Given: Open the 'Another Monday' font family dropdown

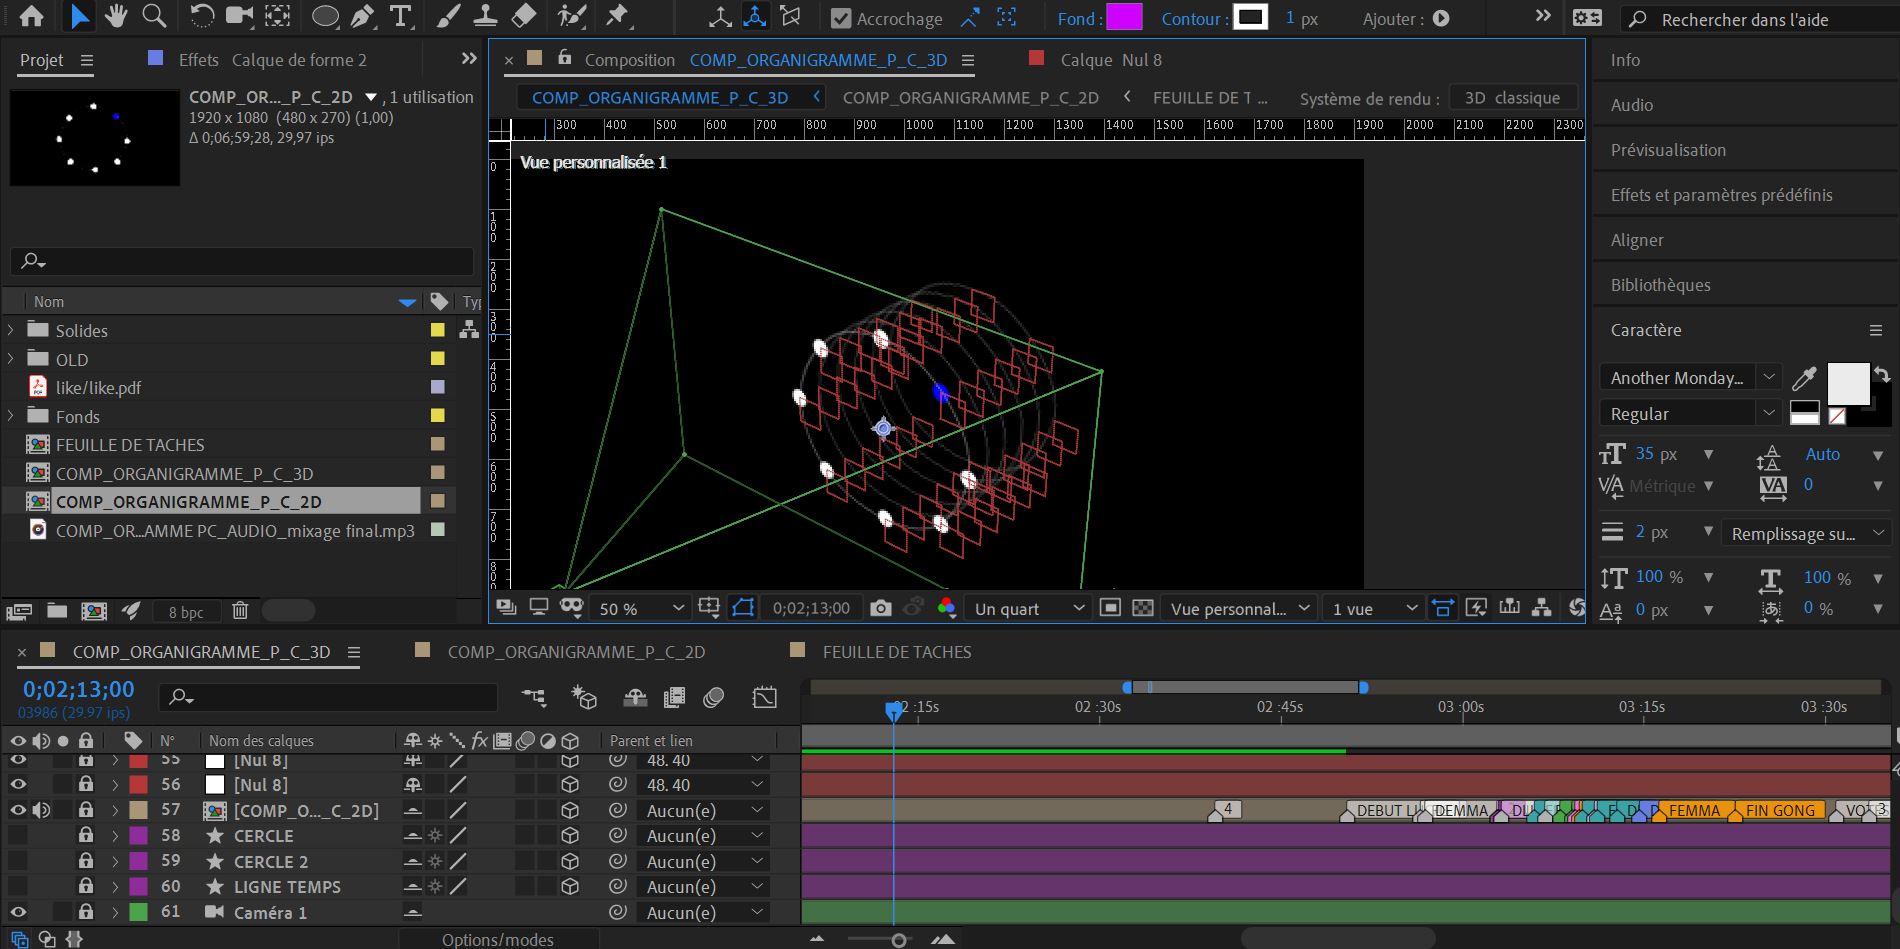Looking at the screenshot, I should [1688, 377].
